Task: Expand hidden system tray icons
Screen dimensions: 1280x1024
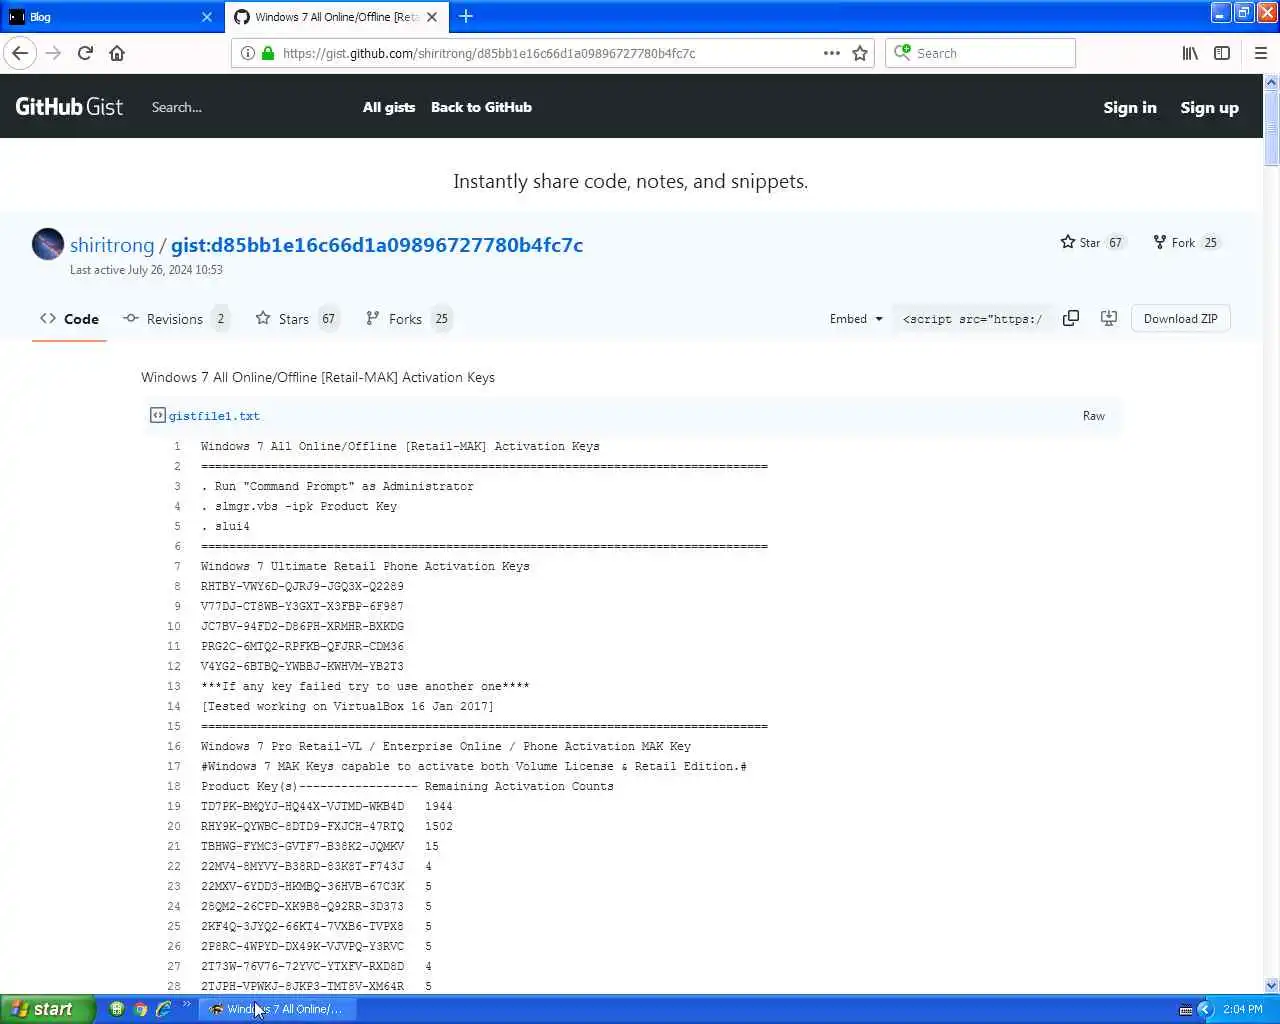Action: pyautogui.click(x=1205, y=1009)
